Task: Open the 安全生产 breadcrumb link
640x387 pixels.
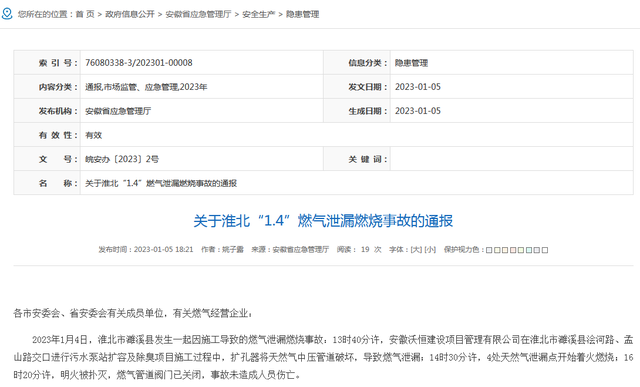Action: point(259,14)
